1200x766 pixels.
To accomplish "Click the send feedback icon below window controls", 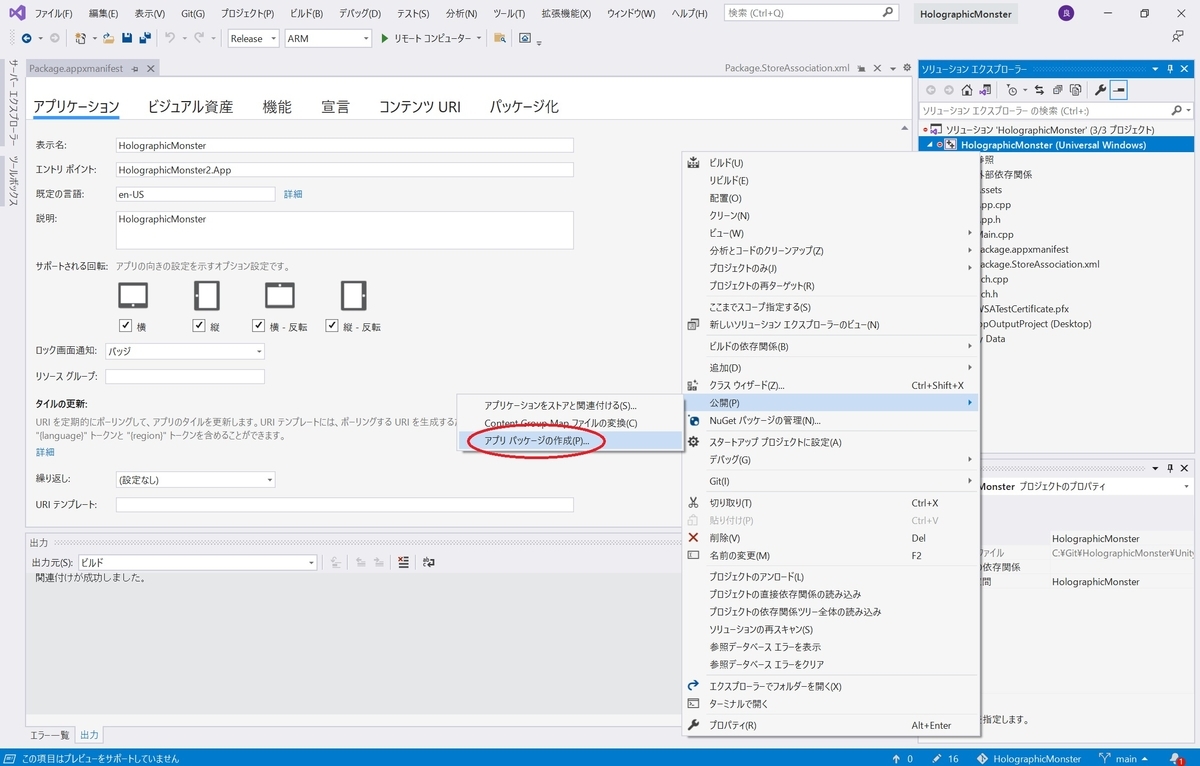I will point(1178,37).
